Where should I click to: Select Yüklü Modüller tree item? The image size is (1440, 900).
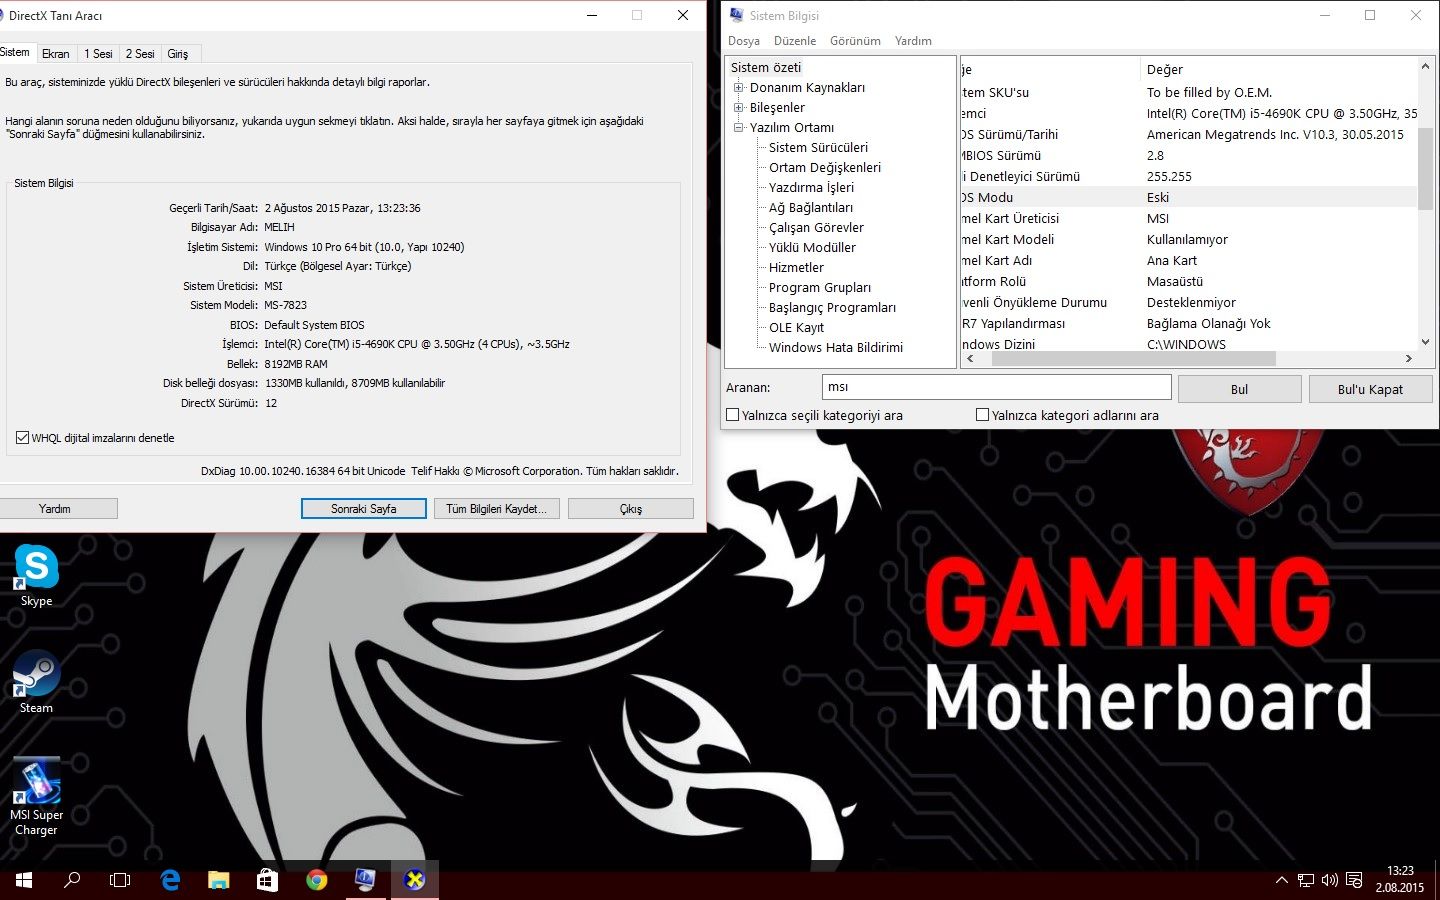[x=812, y=248]
